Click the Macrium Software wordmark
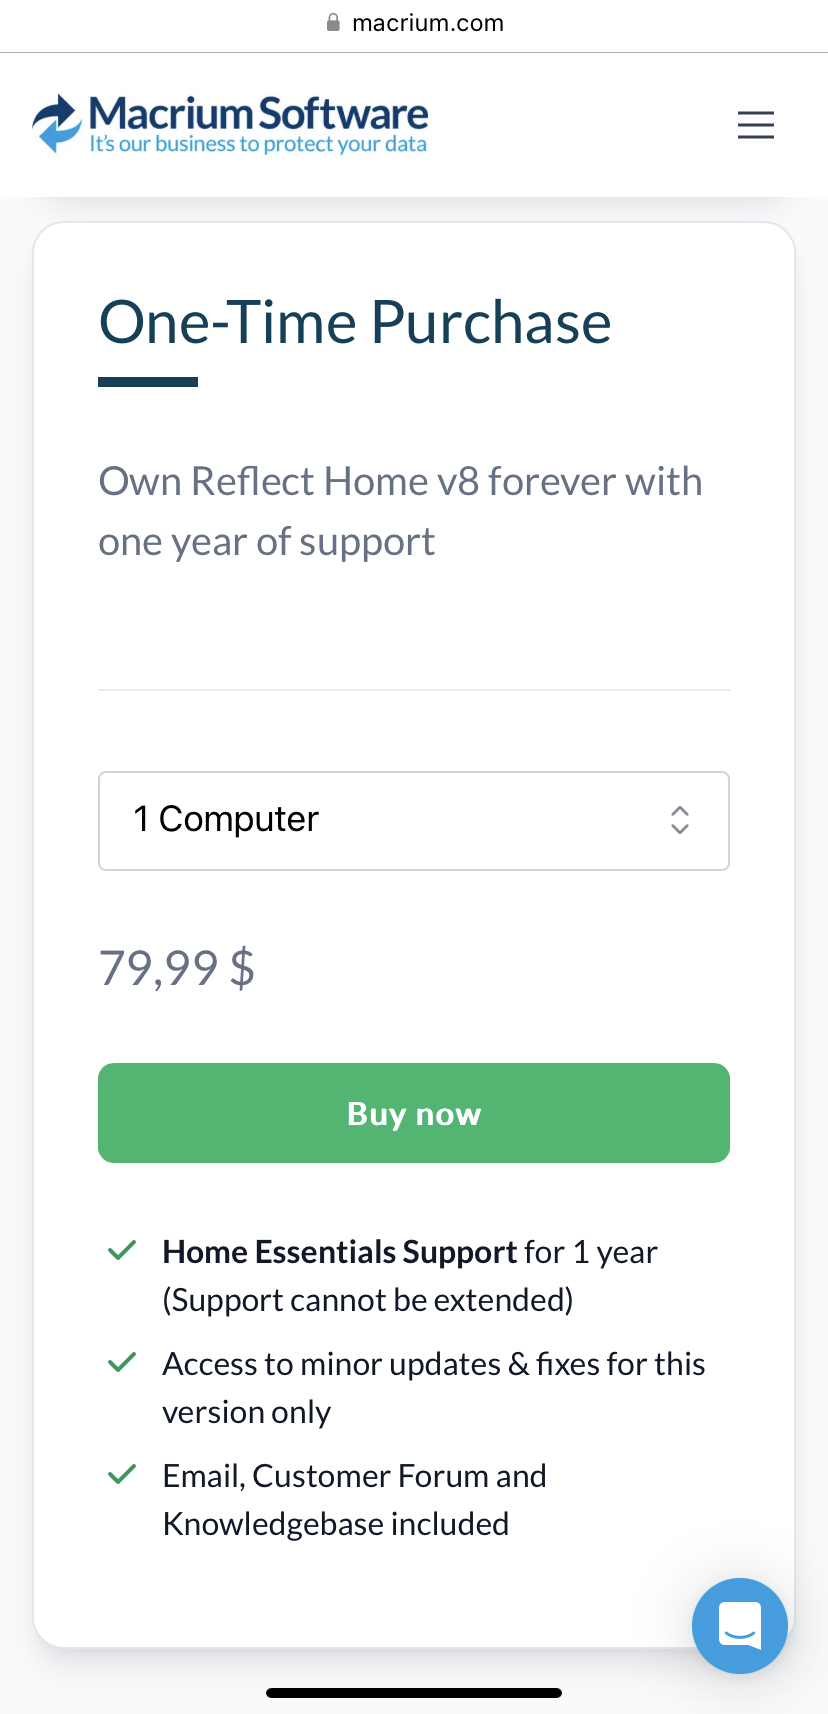 (258, 113)
